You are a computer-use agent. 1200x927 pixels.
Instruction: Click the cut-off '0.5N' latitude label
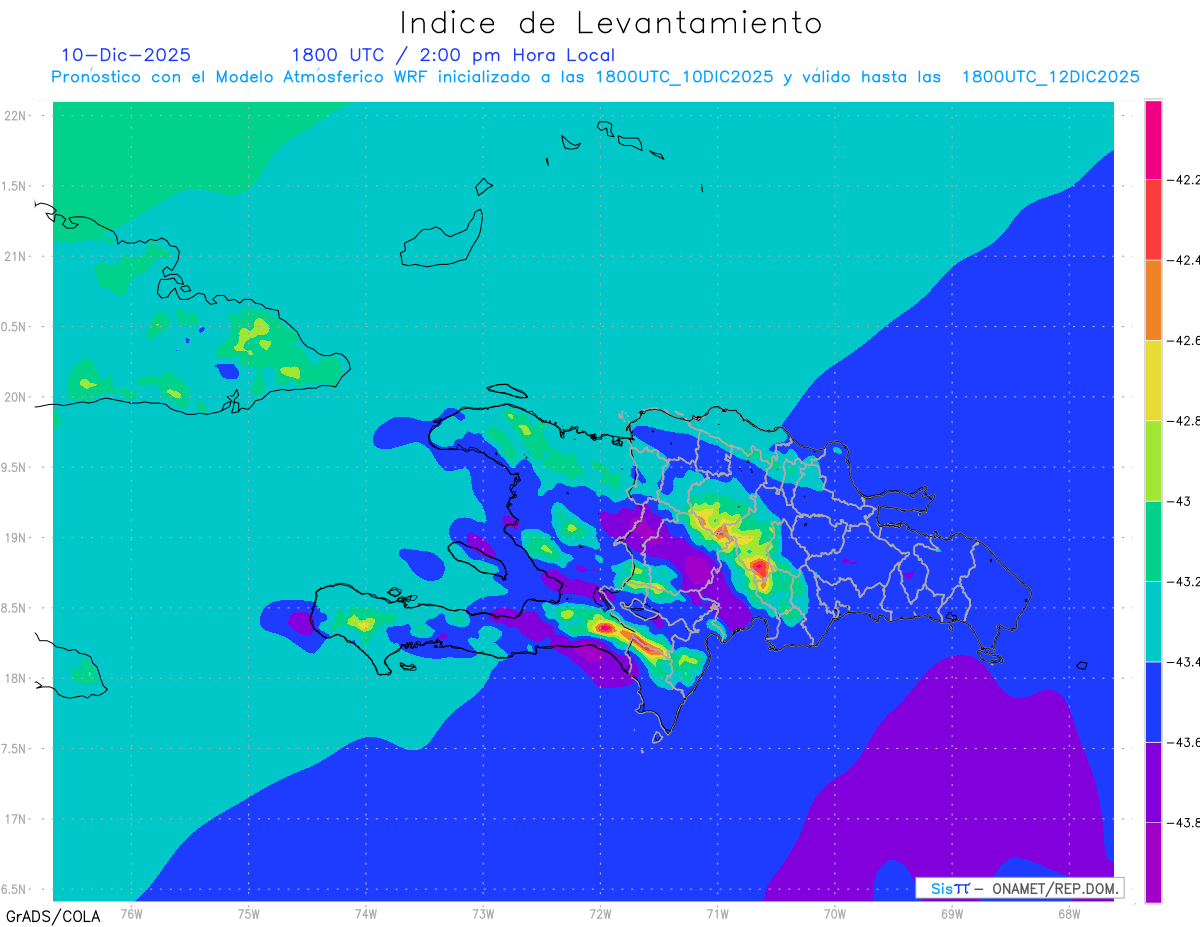coord(14,327)
